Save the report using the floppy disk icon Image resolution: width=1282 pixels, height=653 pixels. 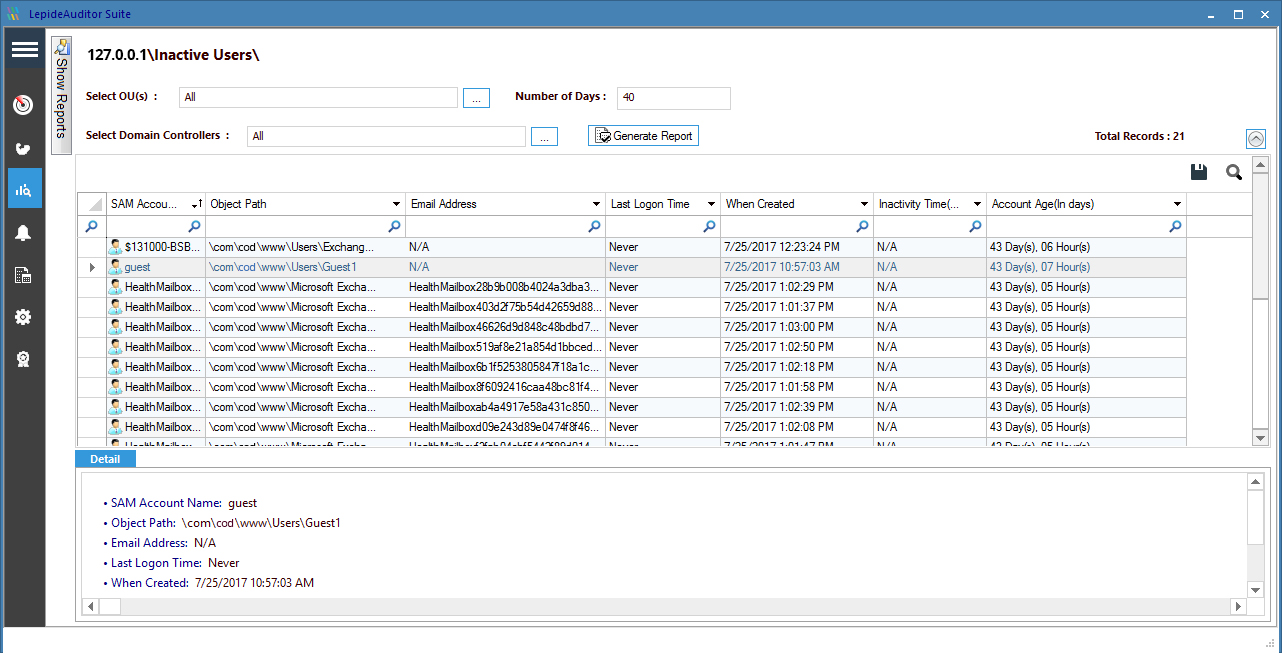pos(1199,173)
